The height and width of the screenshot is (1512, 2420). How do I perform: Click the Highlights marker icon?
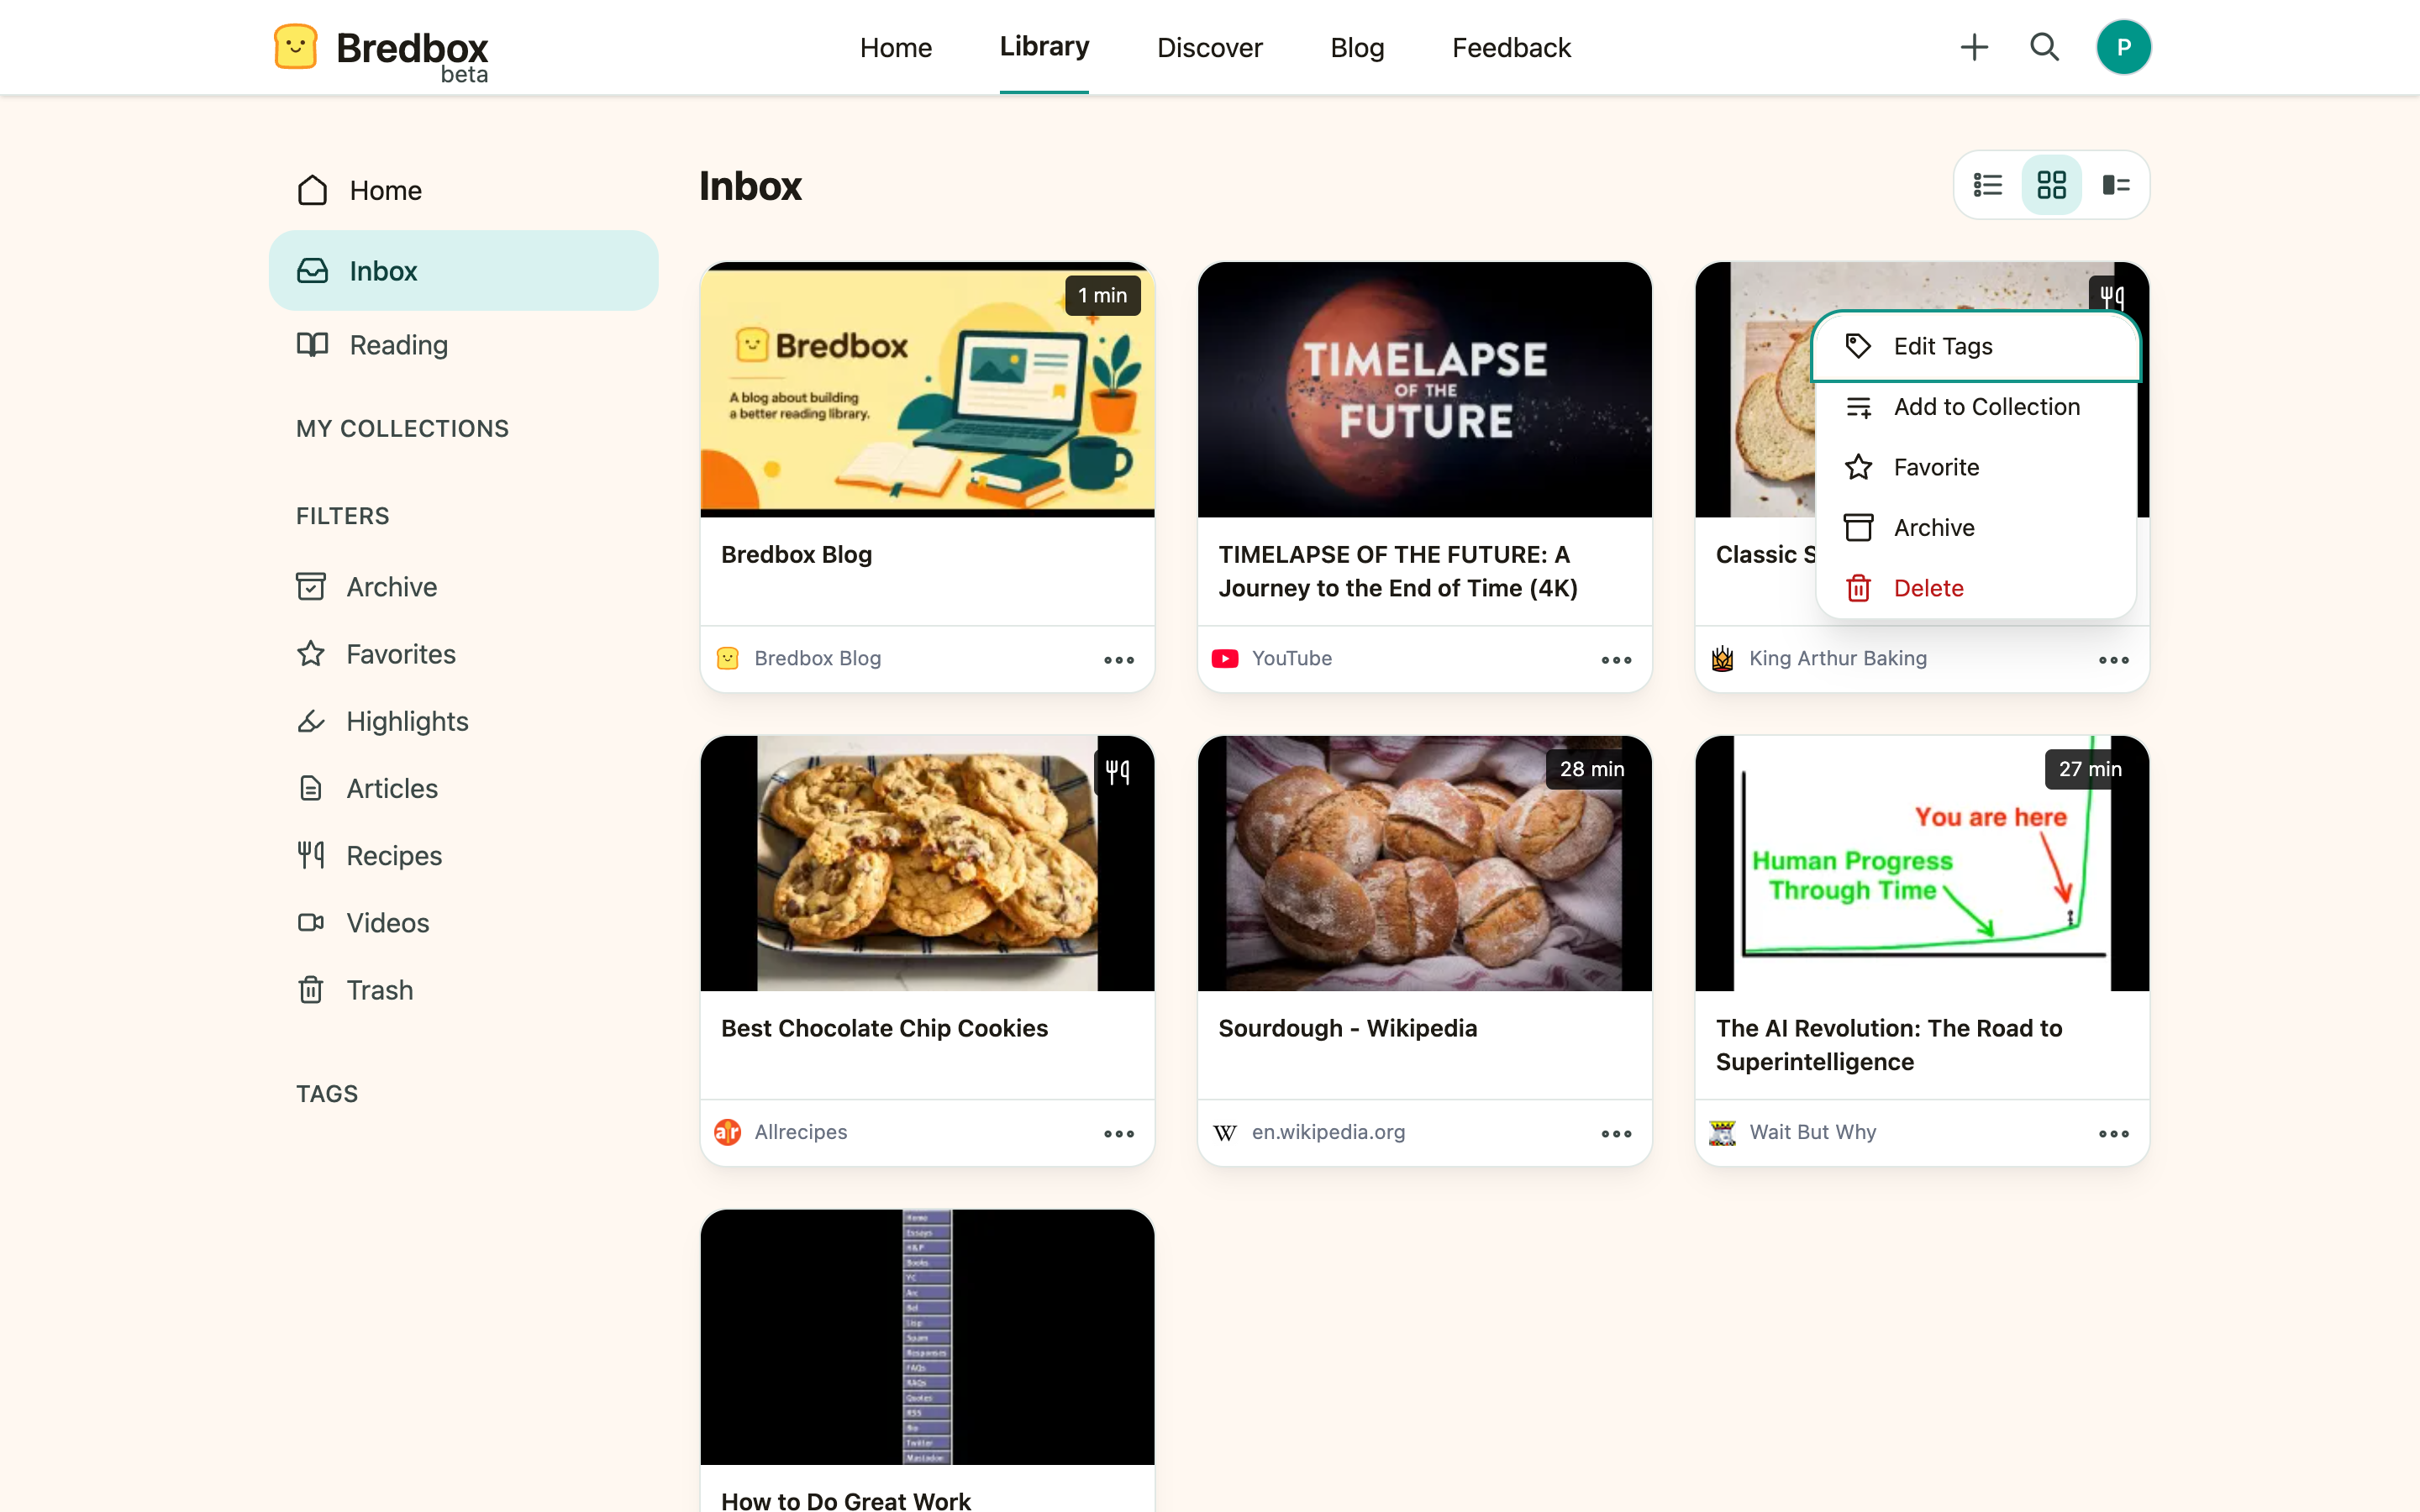tap(311, 721)
